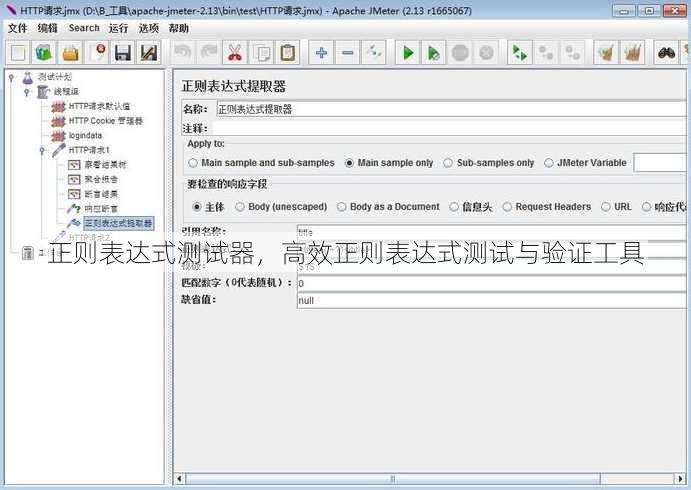This screenshot has width=691, height=490.
Task: Open the Search menu
Action: (x=84, y=28)
